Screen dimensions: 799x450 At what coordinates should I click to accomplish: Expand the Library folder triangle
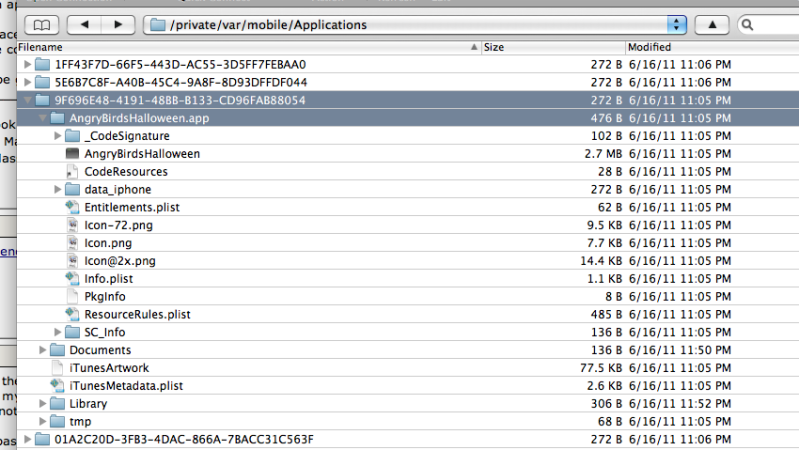(x=43, y=403)
